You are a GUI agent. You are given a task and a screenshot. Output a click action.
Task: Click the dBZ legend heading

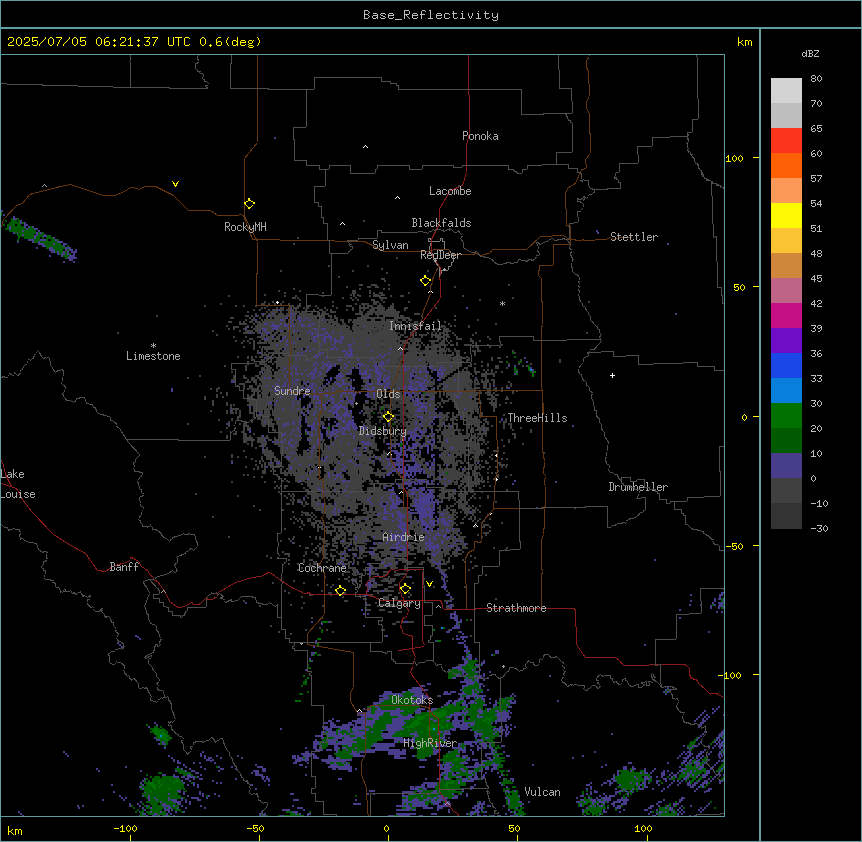point(810,53)
